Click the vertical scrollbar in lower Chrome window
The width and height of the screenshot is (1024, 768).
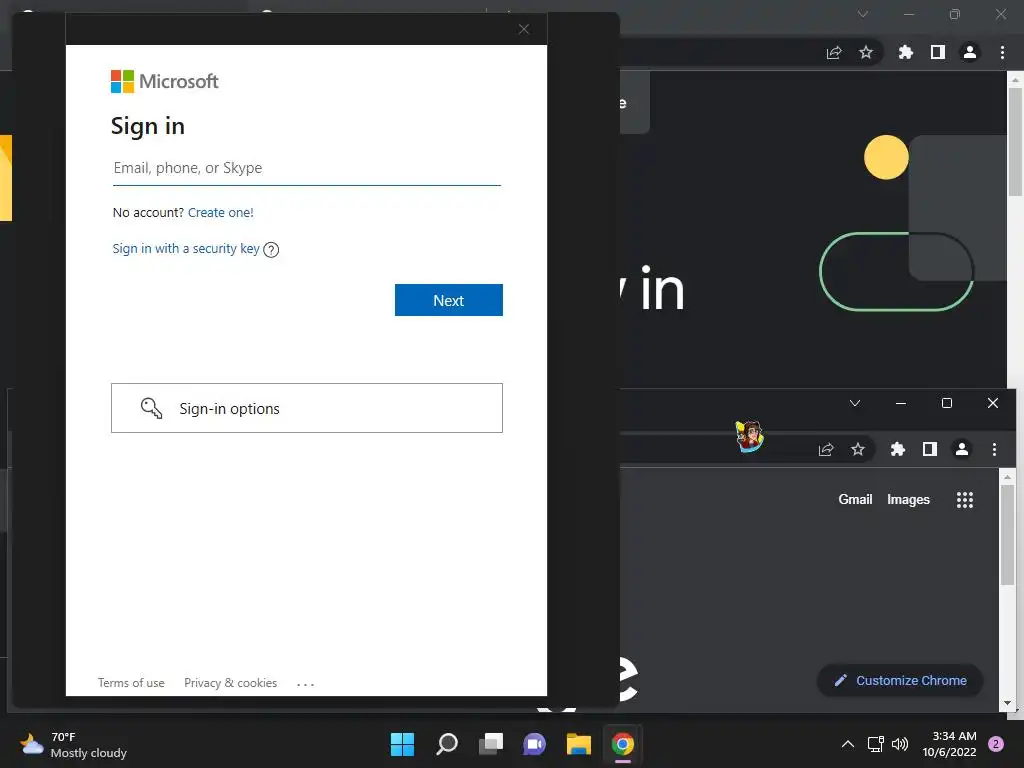[x=1008, y=536]
